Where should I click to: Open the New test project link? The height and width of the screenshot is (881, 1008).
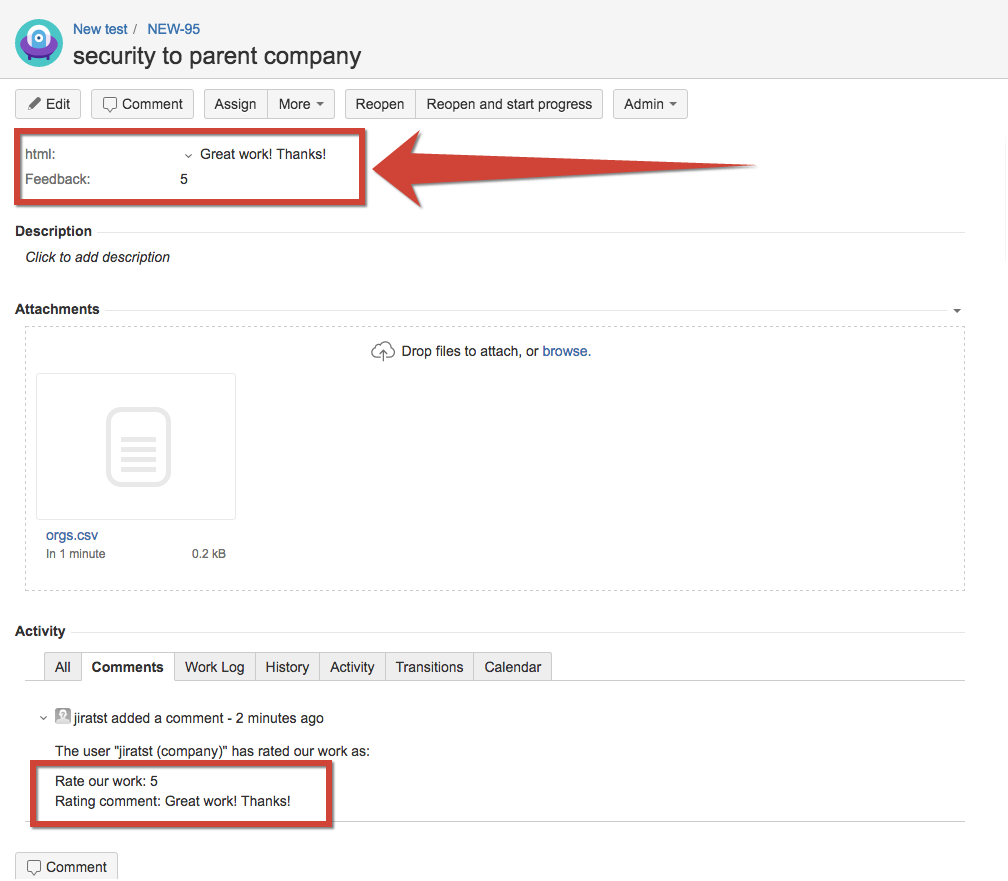pyautogui.click(x=100, y=29)
